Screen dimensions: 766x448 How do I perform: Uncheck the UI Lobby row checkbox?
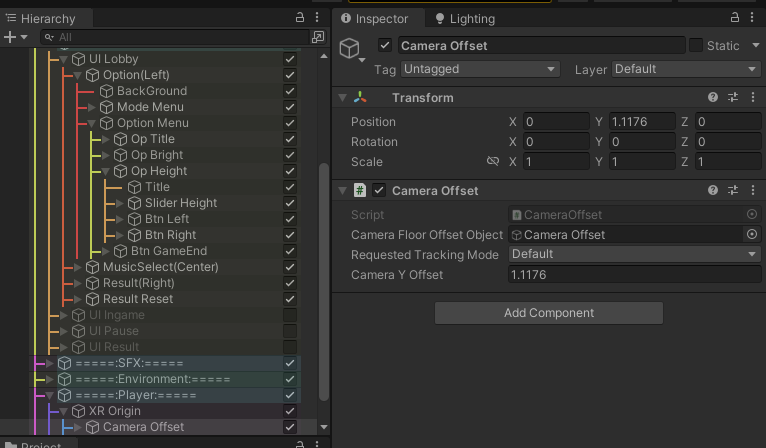coord(290,59)
